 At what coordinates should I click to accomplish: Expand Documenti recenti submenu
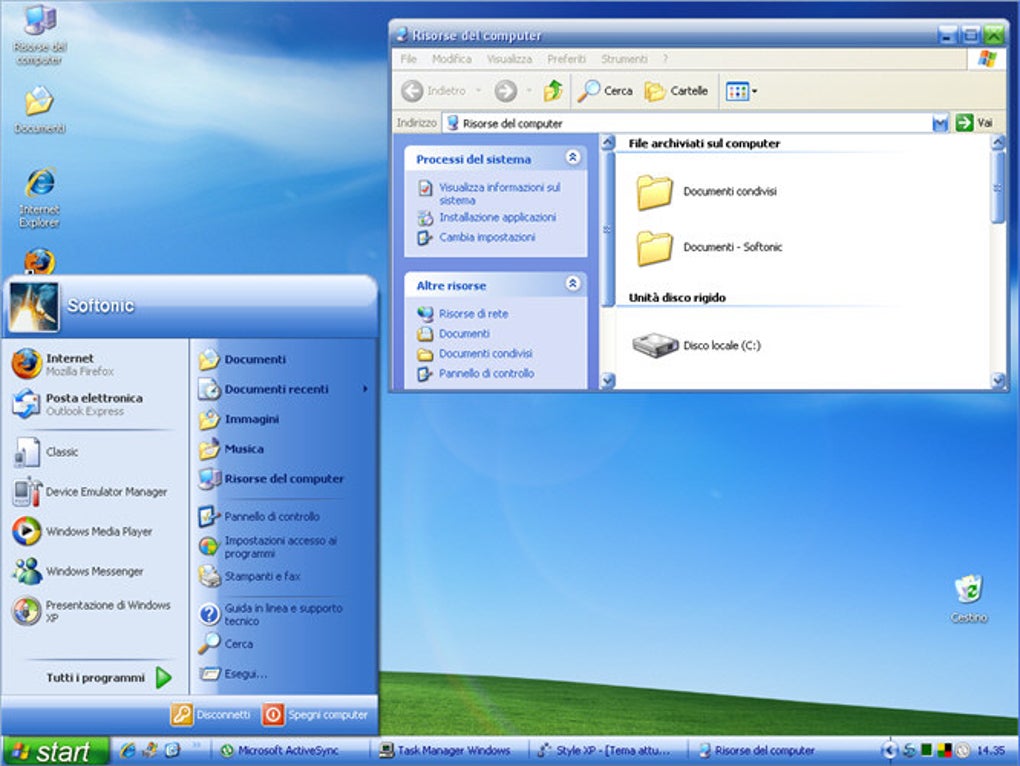click(x=284, y=389)
